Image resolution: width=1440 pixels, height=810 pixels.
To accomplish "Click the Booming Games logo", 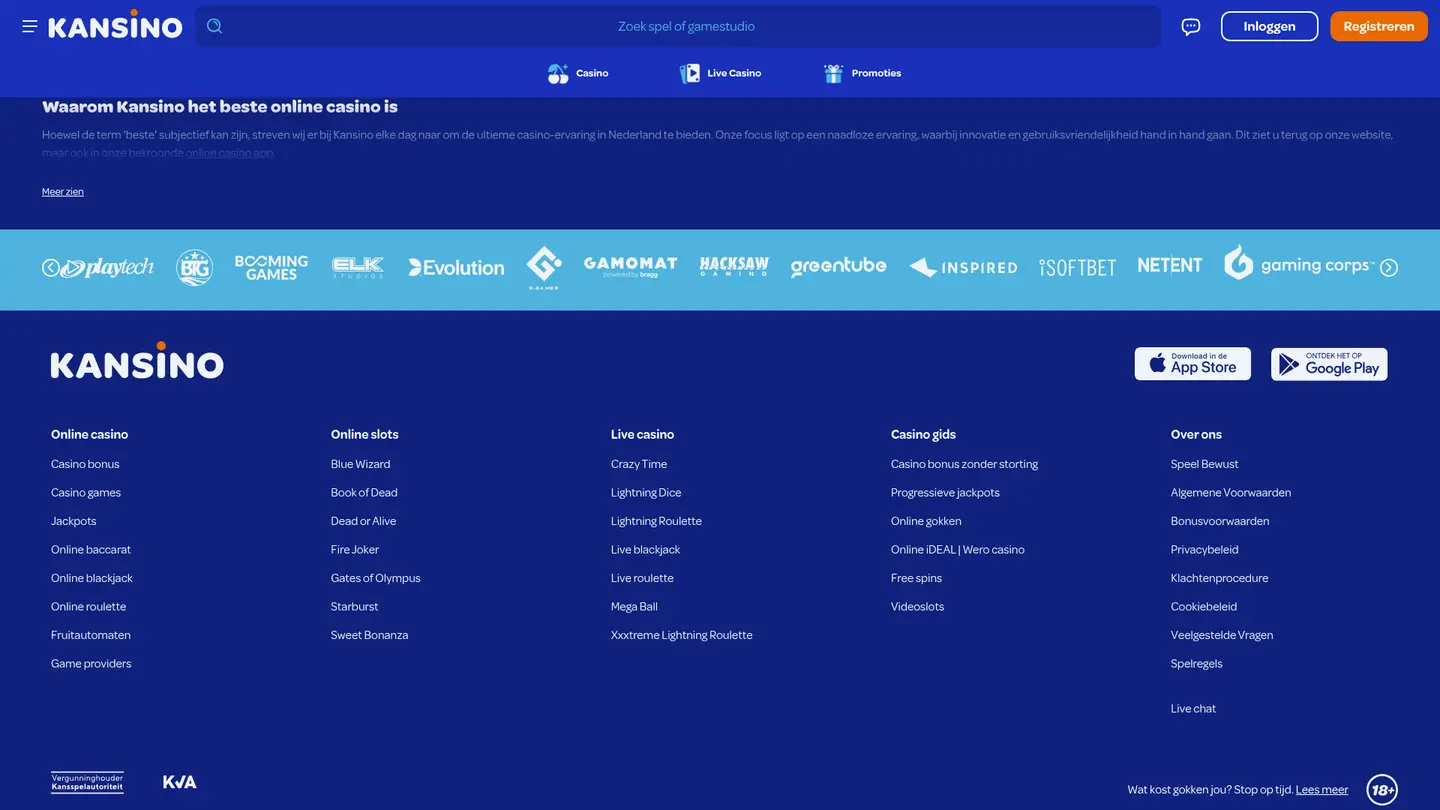I will coord(271,268).
